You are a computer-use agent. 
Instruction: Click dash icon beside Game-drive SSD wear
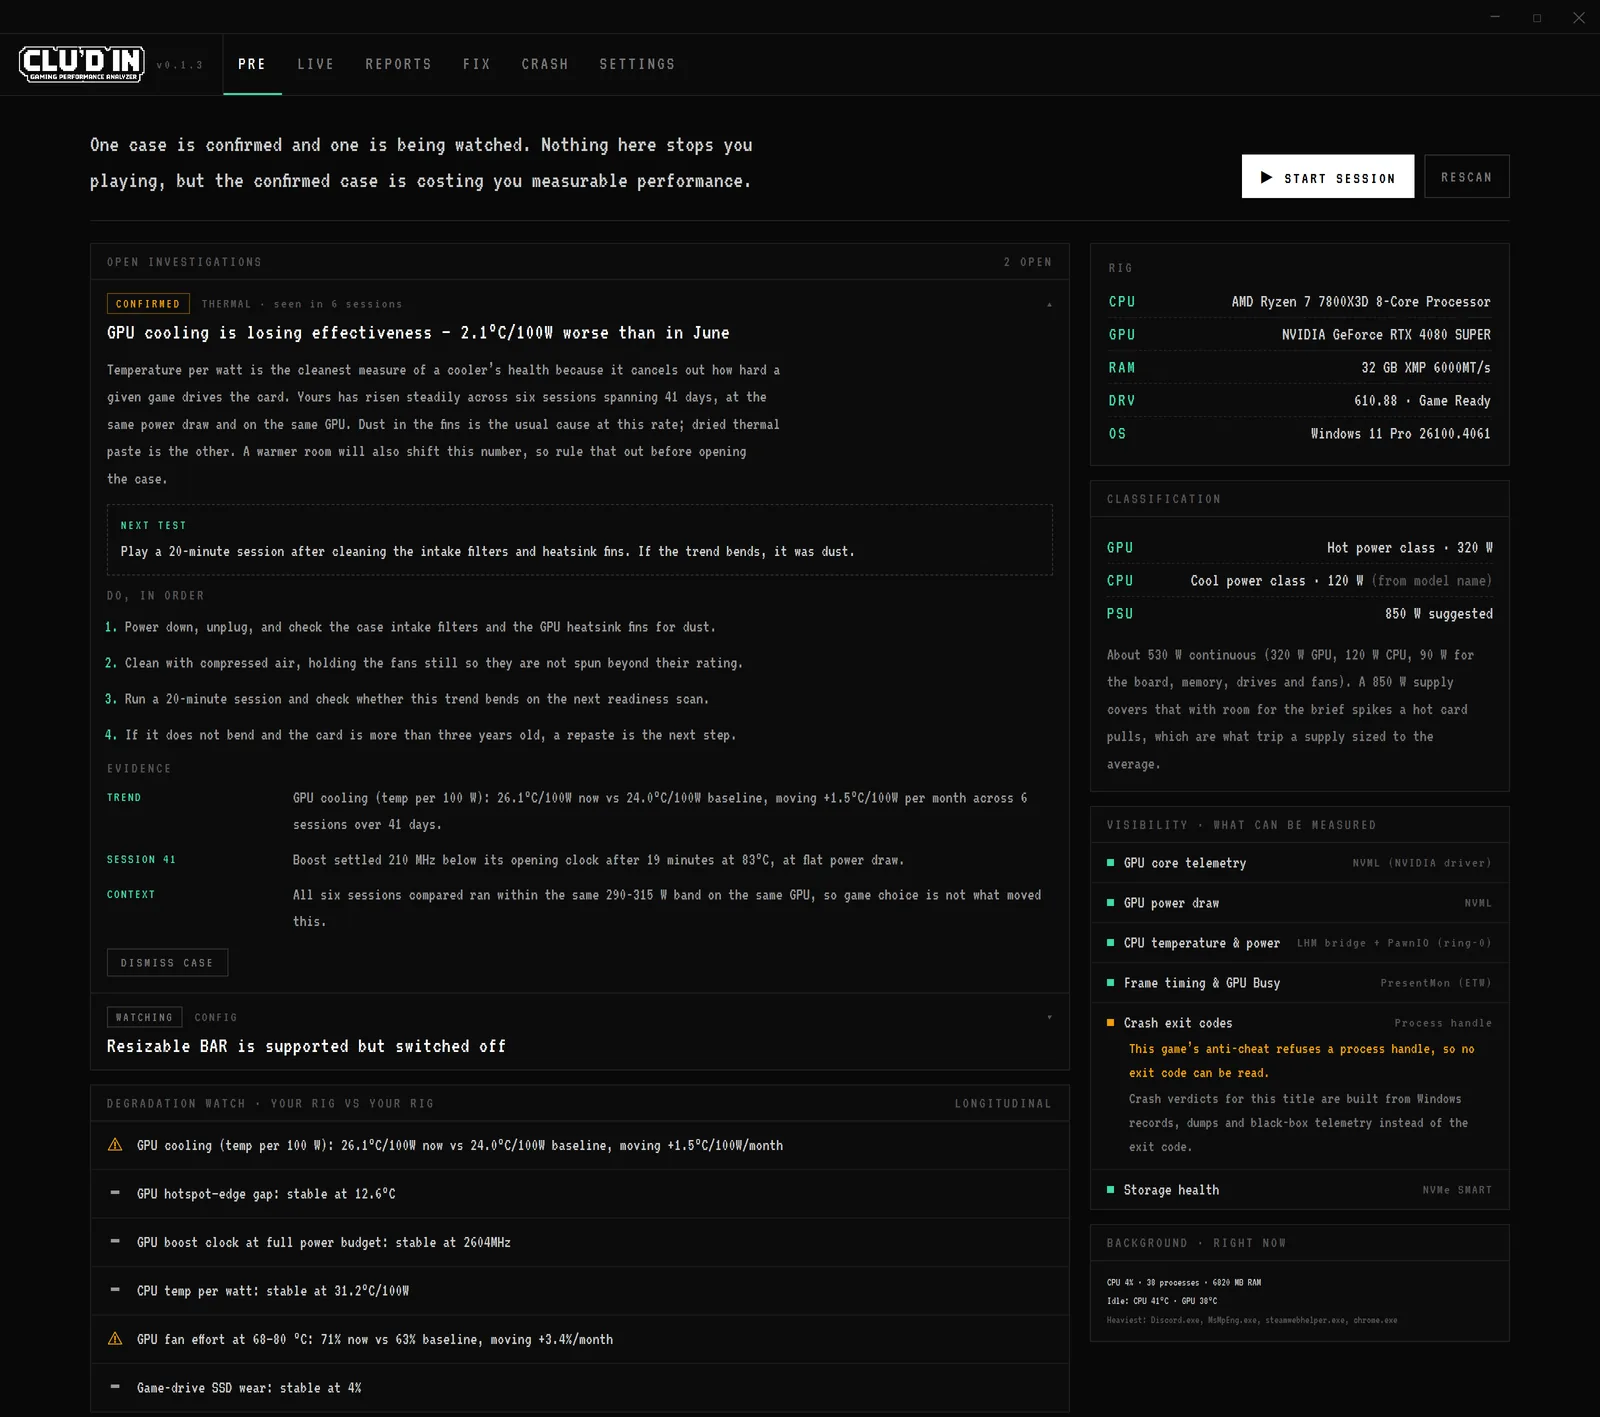tap(115, 1387)
